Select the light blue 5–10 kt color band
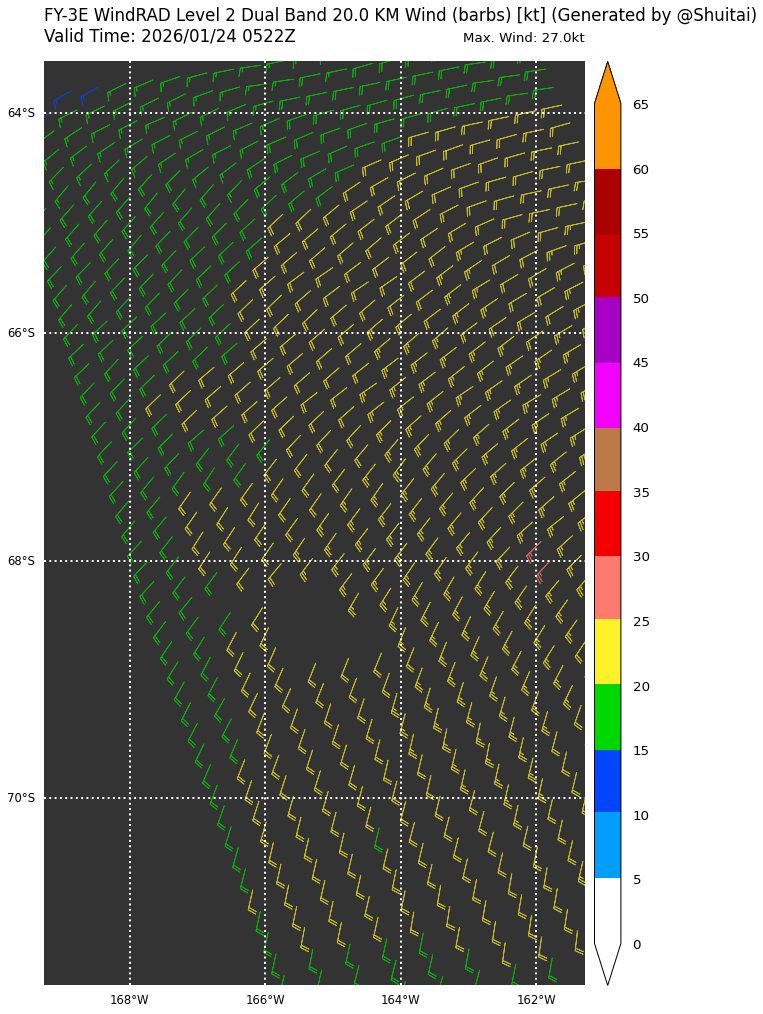Screen dimensions: 763x1014 [607, 846]
